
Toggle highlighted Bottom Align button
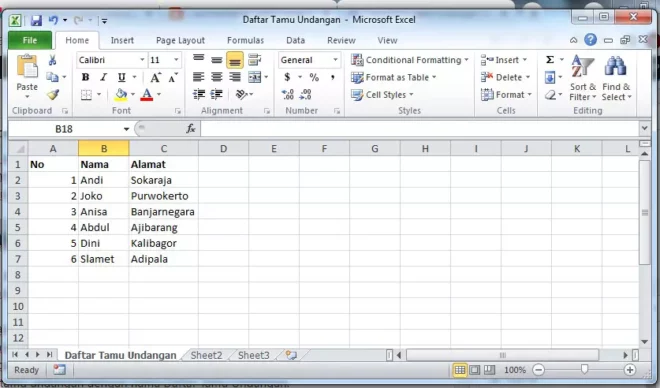(x=235, y=60)
